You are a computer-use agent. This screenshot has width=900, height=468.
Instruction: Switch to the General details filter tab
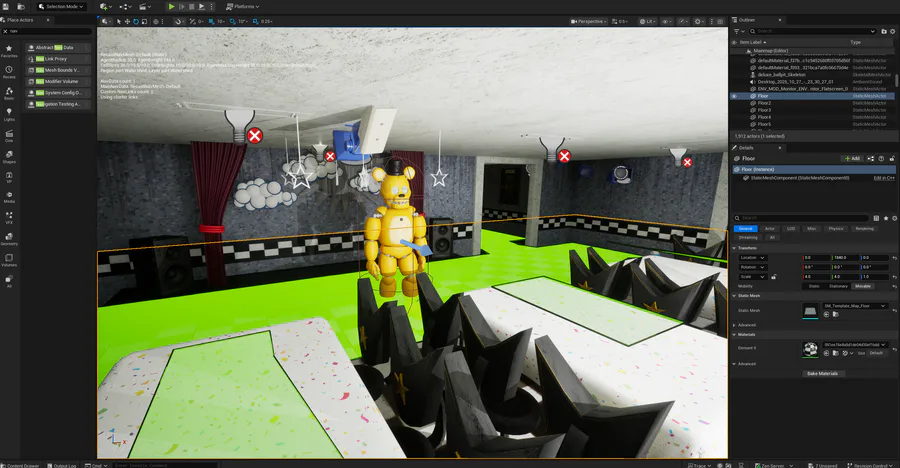746,229
